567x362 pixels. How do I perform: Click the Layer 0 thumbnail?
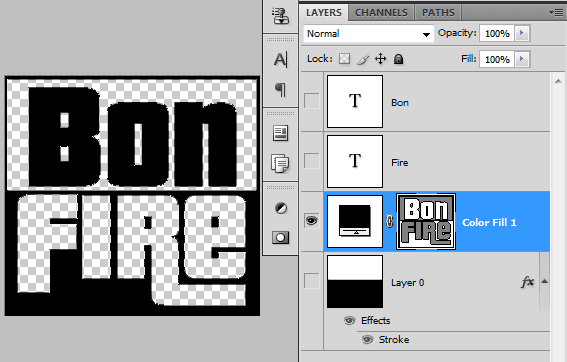(x=355, y=282)
